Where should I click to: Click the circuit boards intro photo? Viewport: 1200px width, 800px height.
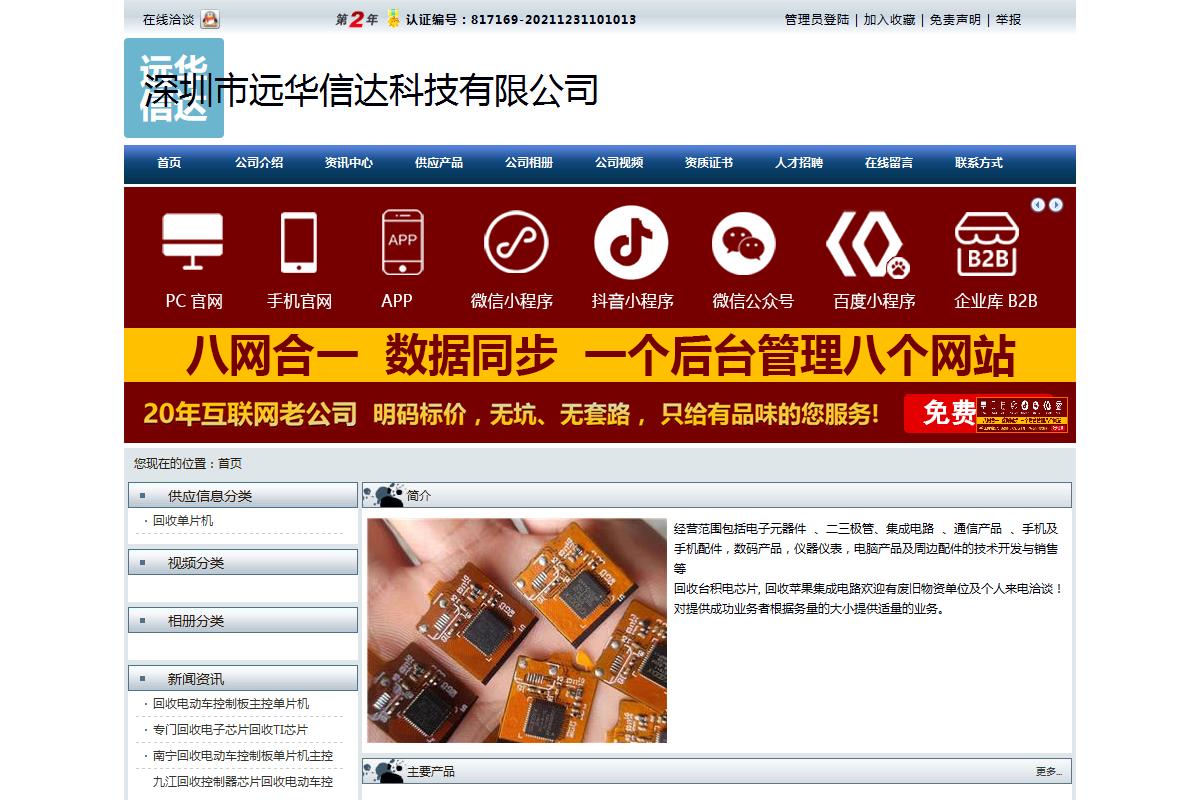[x=517, y=630]
